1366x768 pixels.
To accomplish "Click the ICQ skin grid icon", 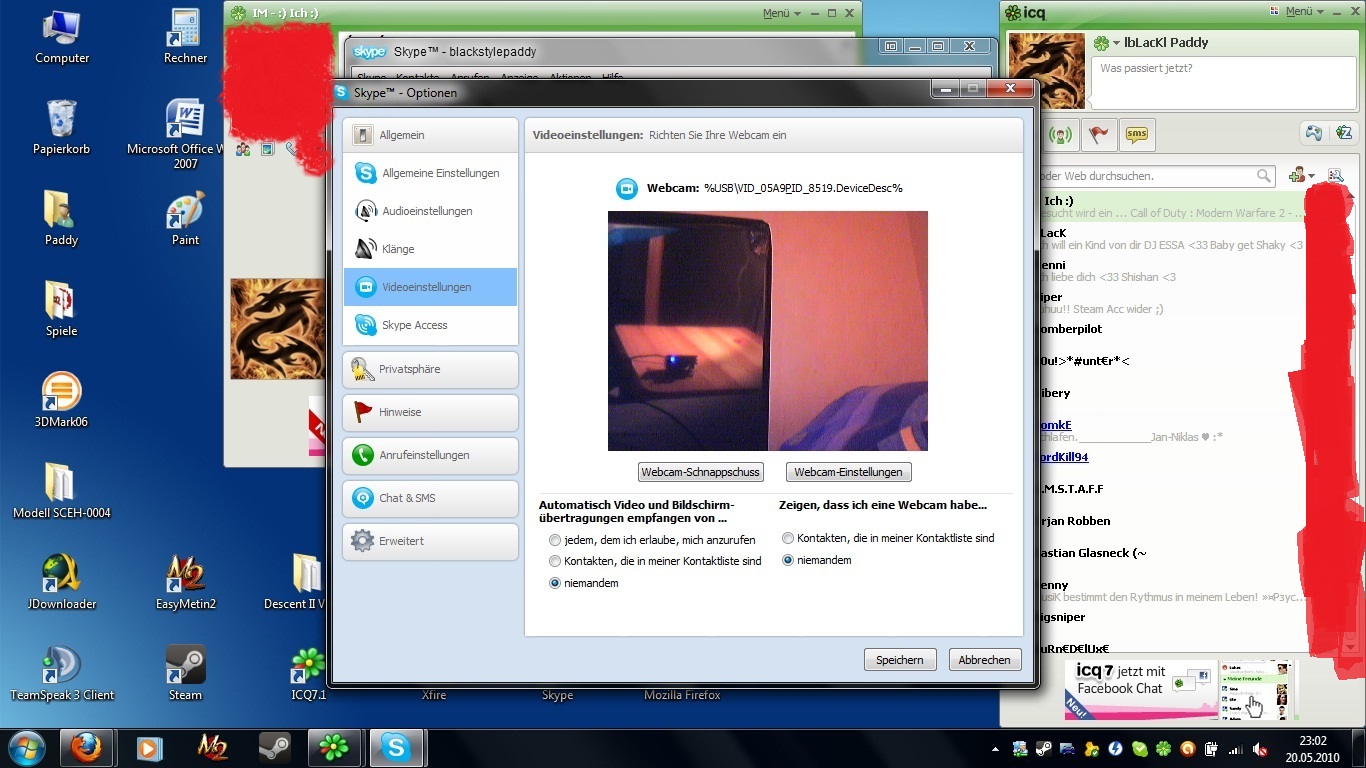I will coord(1273,12).
